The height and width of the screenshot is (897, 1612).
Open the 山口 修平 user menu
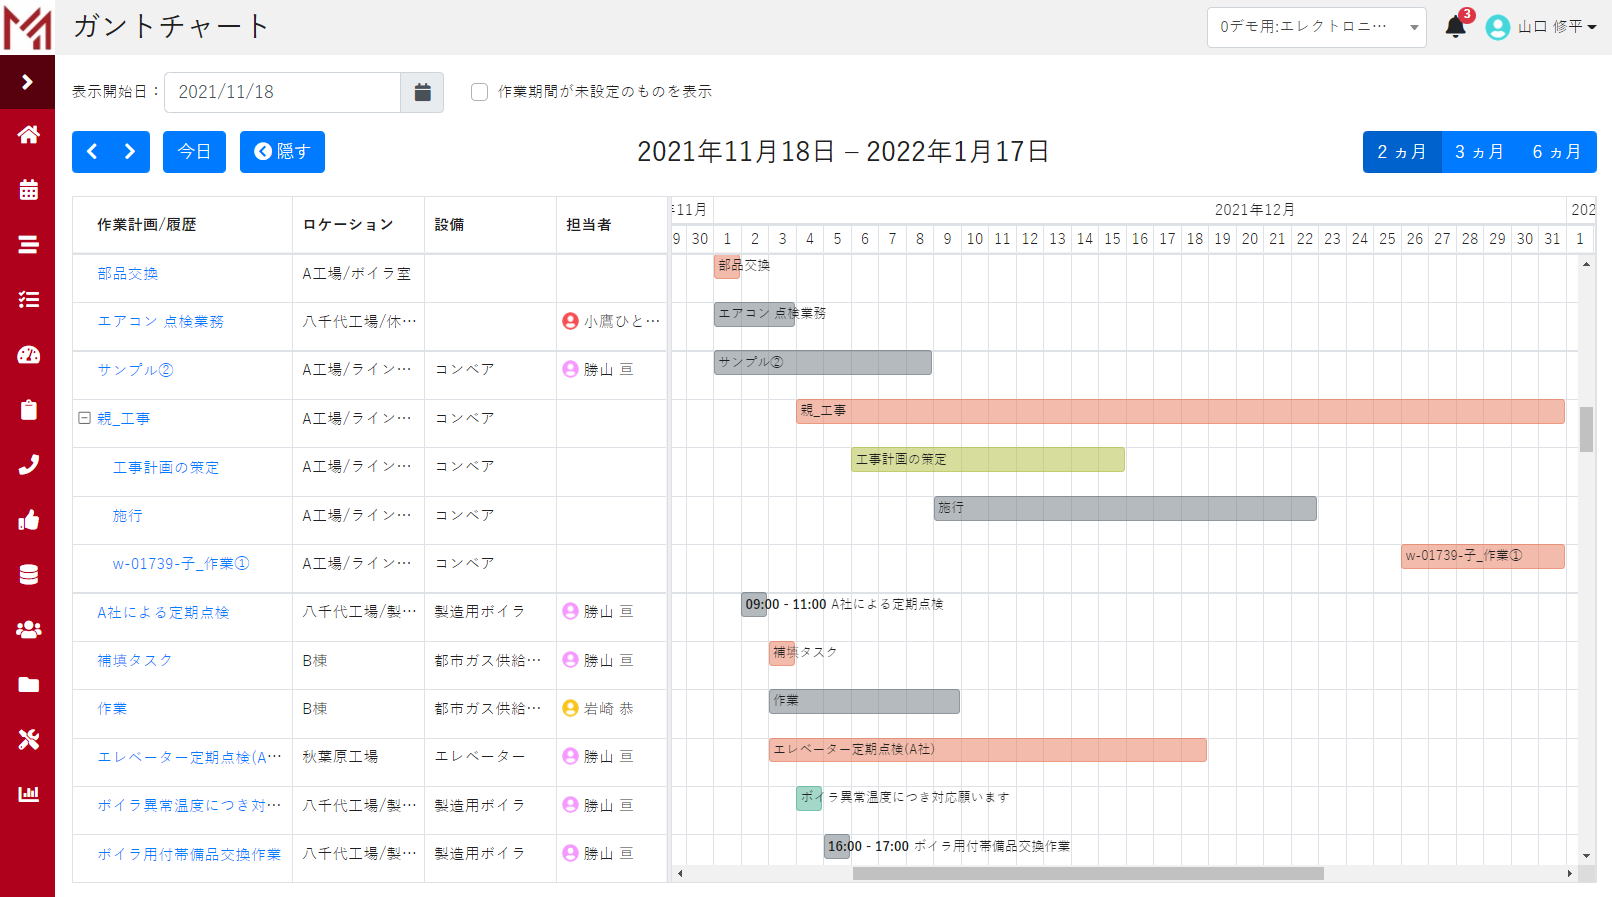point(1541,27)
